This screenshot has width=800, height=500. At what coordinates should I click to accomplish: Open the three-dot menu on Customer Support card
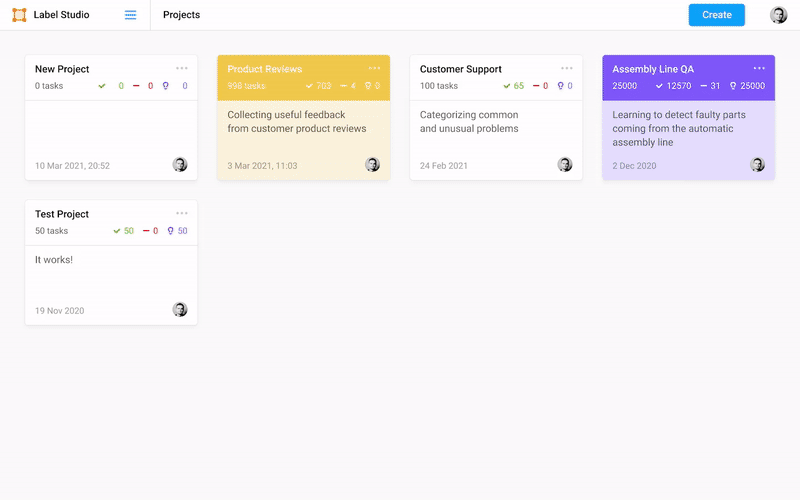(x=566, y=68)
